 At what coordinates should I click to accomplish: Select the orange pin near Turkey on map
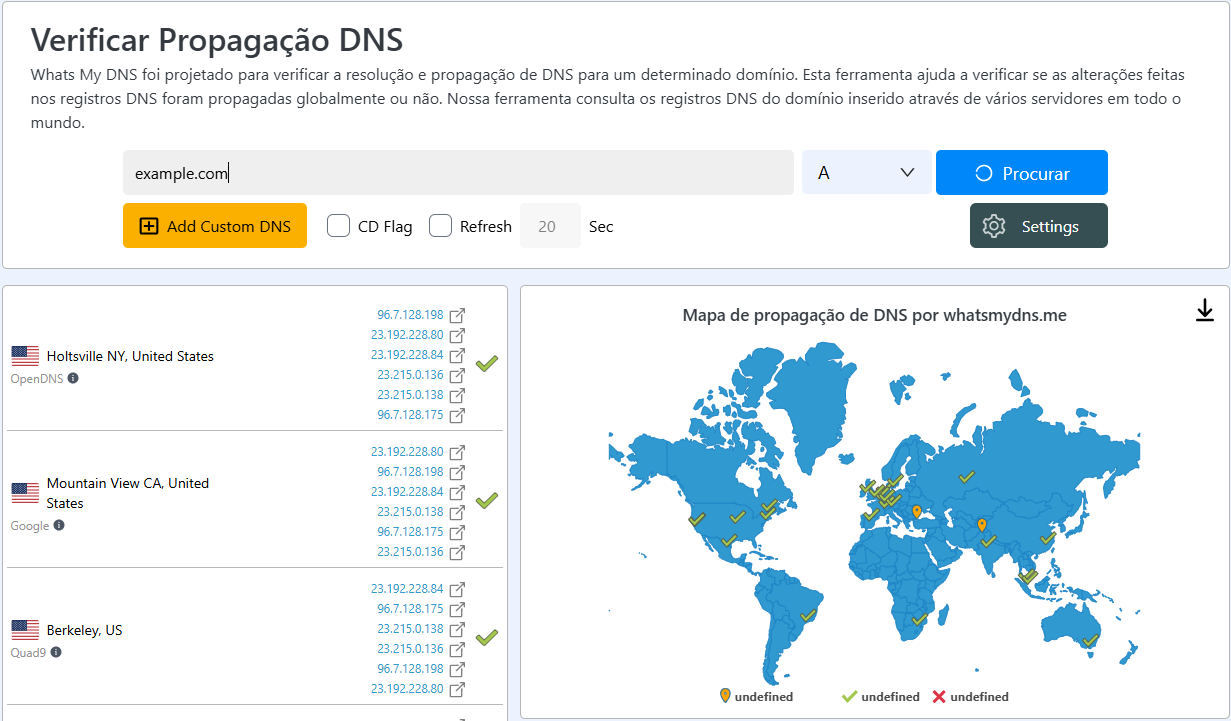tap(917, 512)
